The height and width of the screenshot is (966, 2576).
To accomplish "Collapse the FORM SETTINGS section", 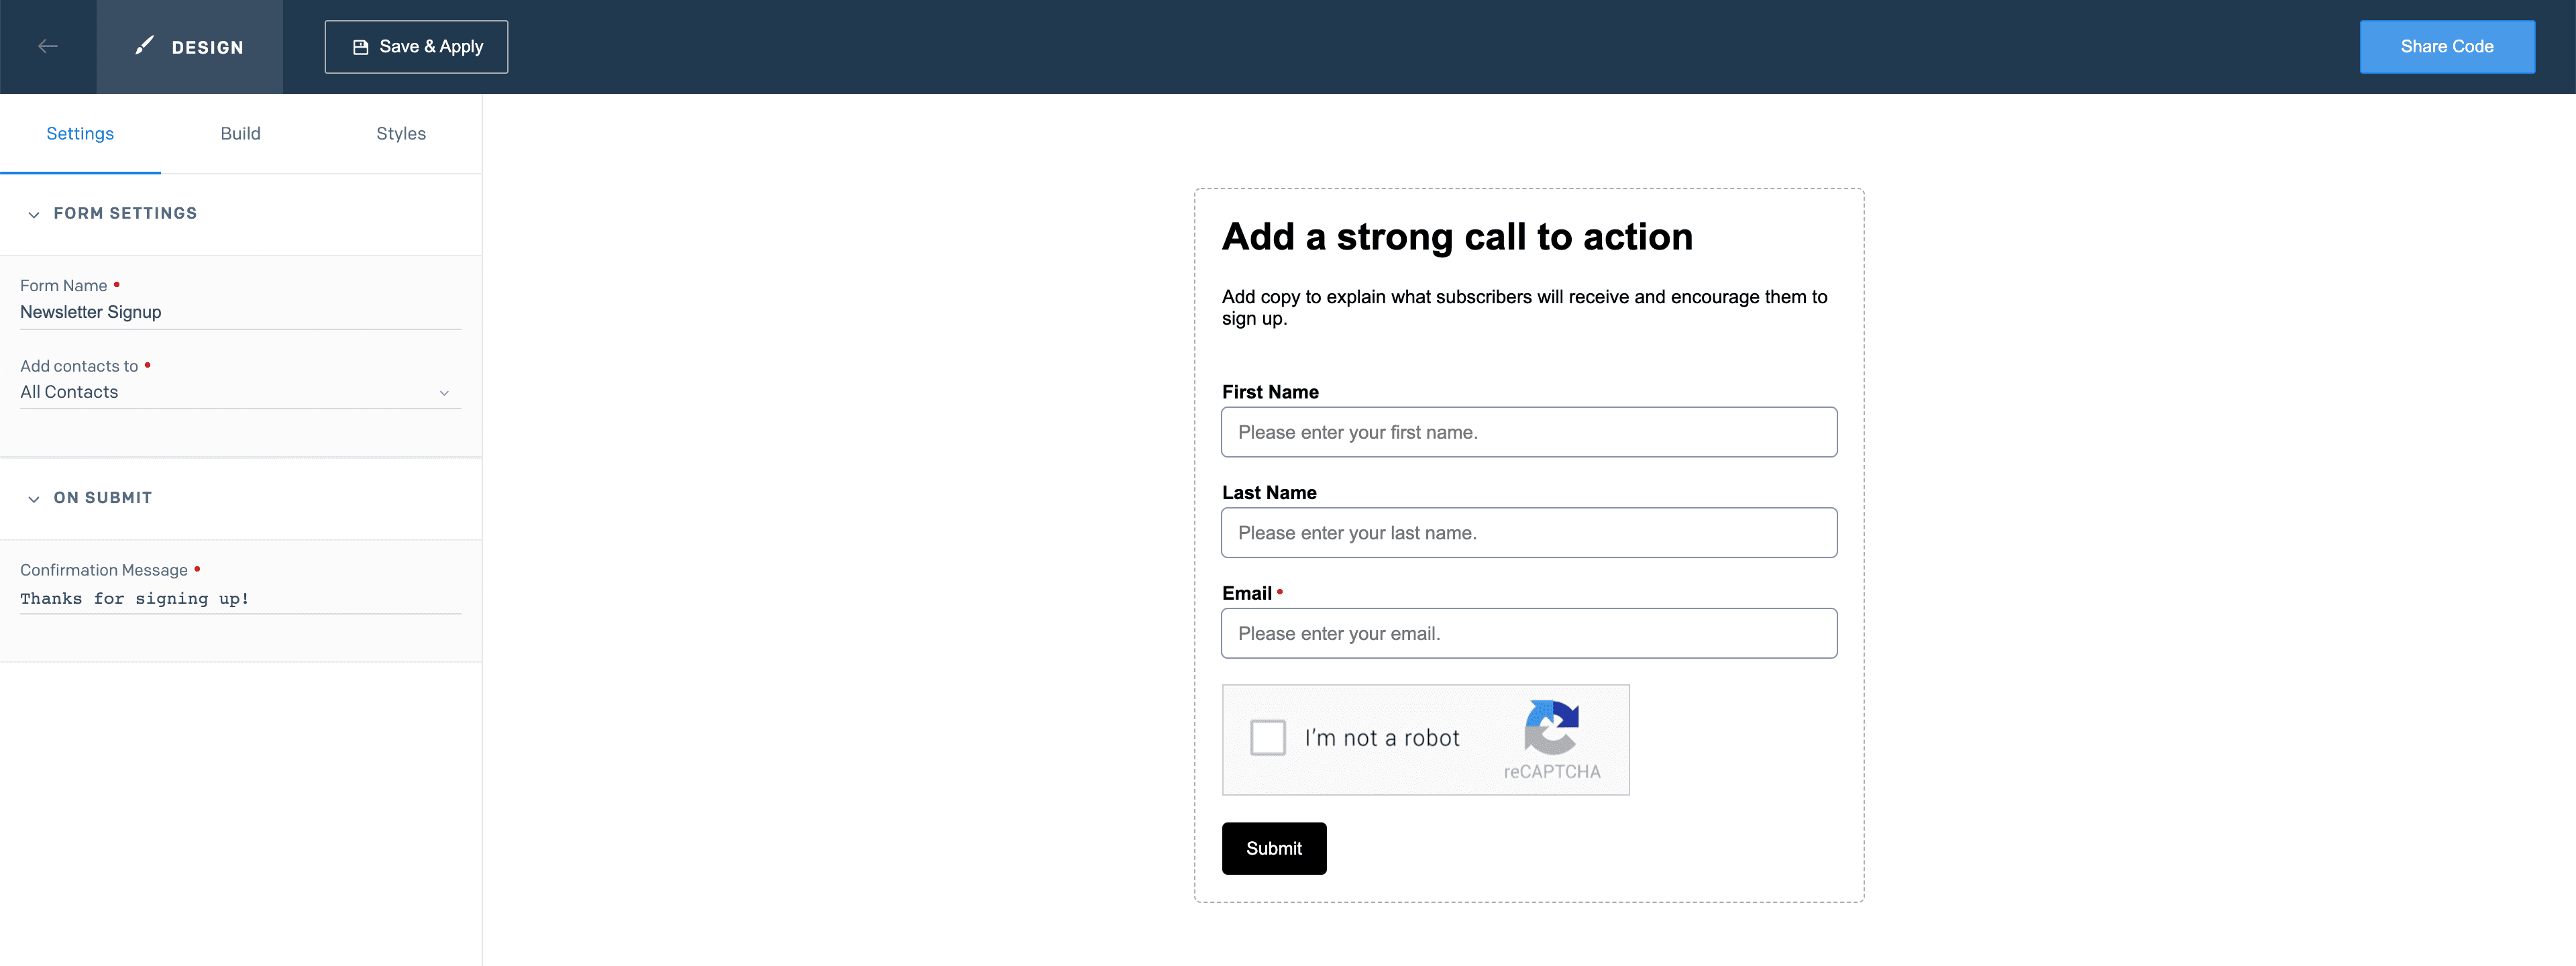I will click(34, 214).
